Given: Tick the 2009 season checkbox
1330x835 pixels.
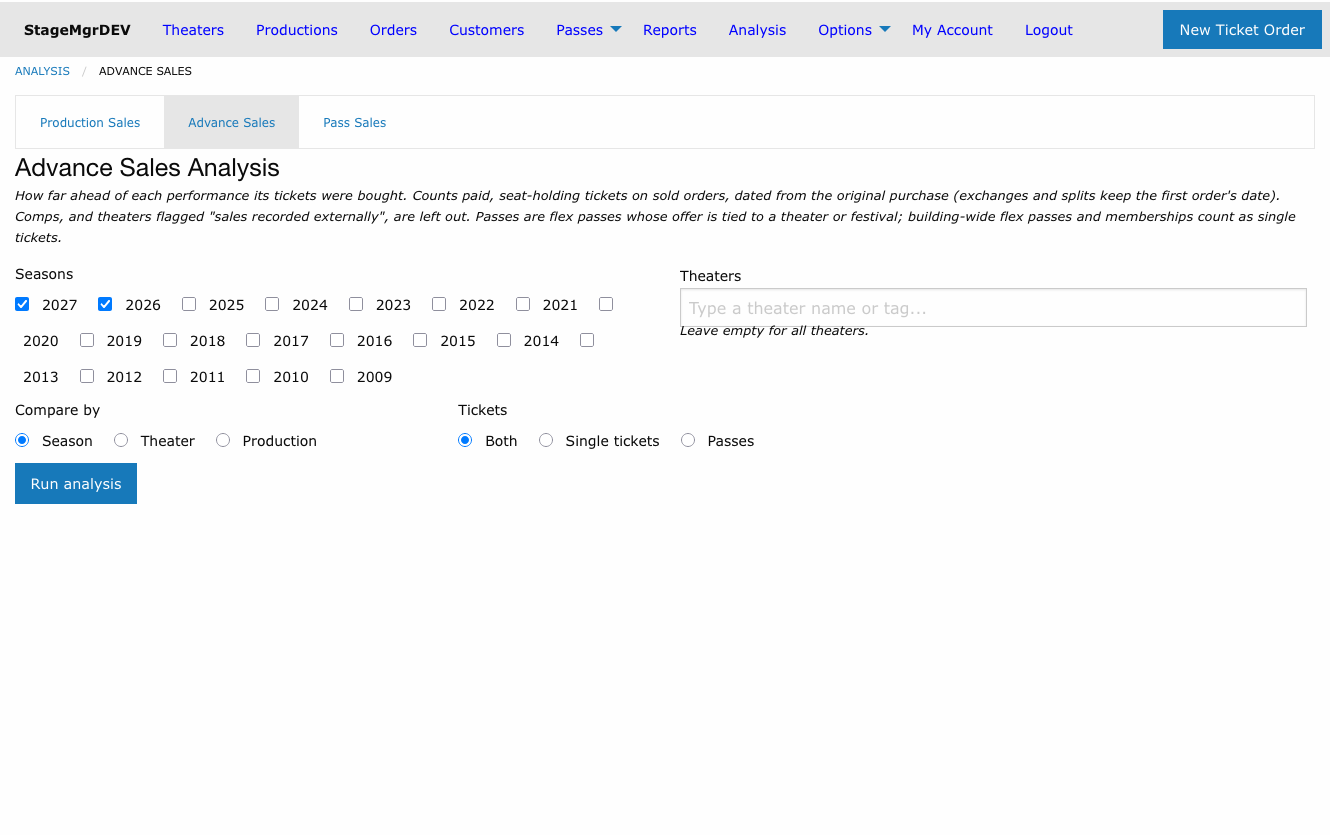Looking at the screenshot, I should click(337, 376).
